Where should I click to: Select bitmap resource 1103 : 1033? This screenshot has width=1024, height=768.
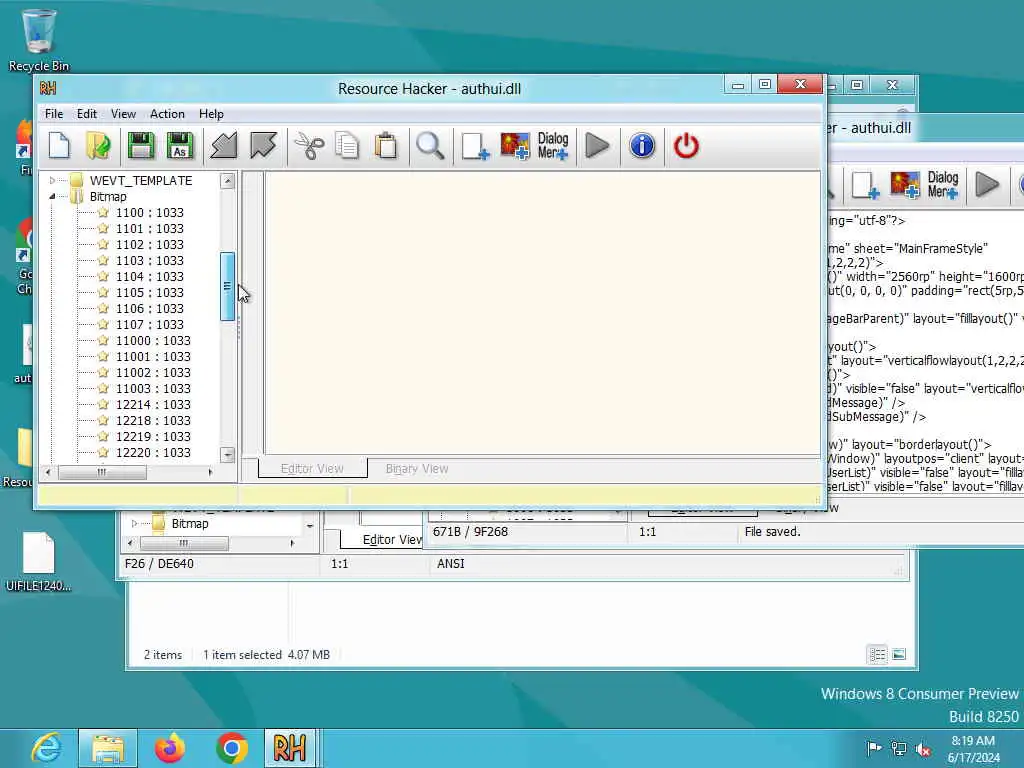(150, 261)
